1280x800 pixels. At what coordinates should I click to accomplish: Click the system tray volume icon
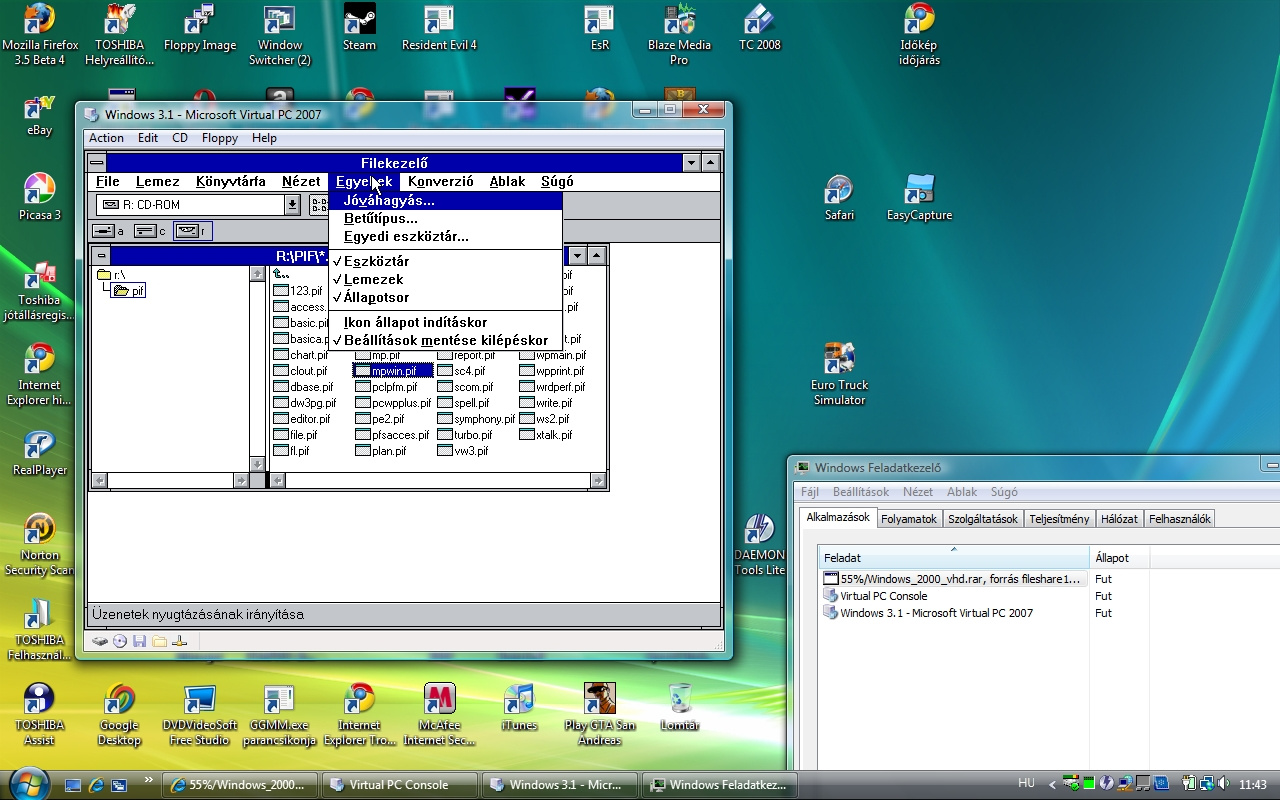point(1224,784)
